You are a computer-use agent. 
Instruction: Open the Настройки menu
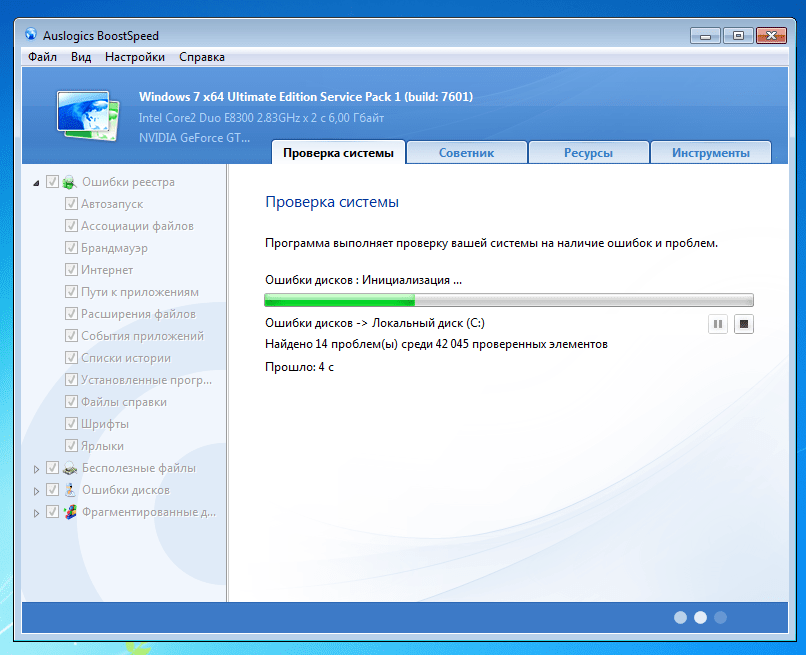coord(135,57)
